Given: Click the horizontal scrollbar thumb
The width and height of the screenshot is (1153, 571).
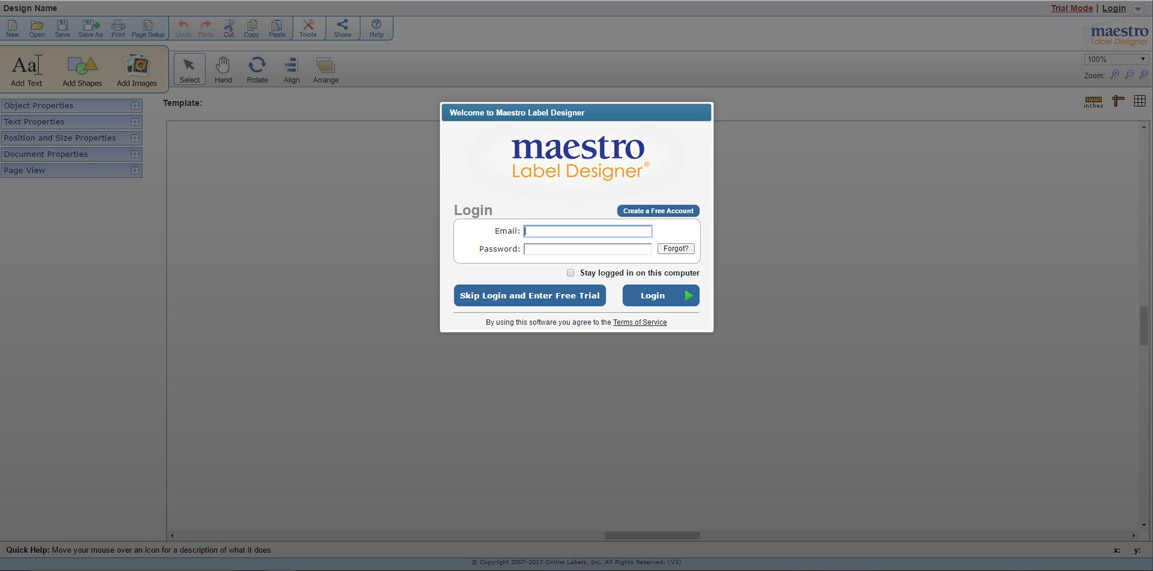Looking at the screenshot, I should (x=652, y=536).
